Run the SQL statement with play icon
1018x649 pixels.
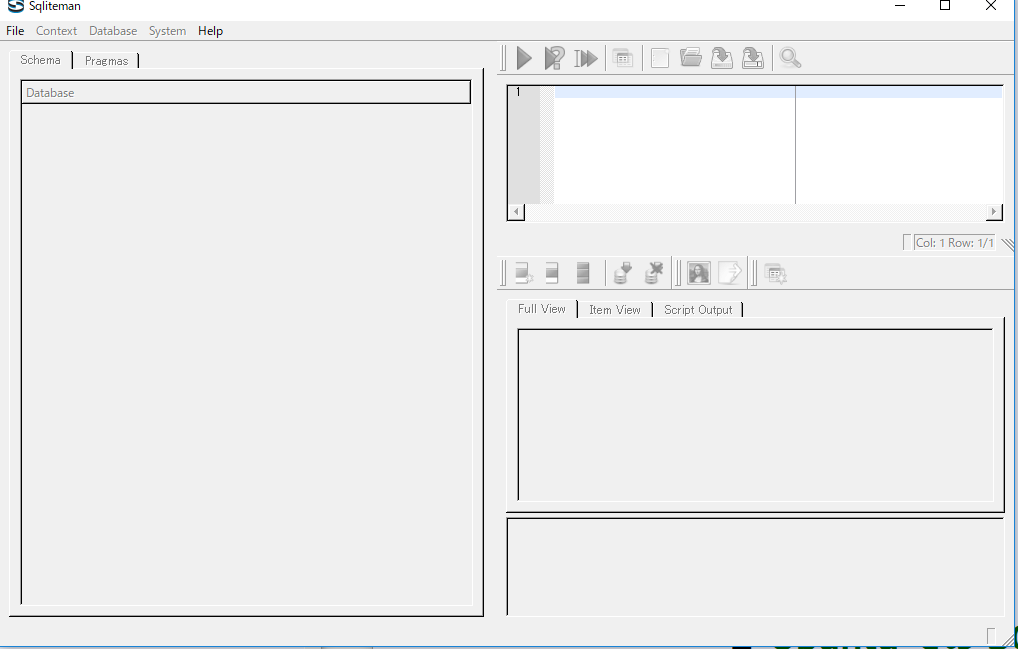(524, 59)
